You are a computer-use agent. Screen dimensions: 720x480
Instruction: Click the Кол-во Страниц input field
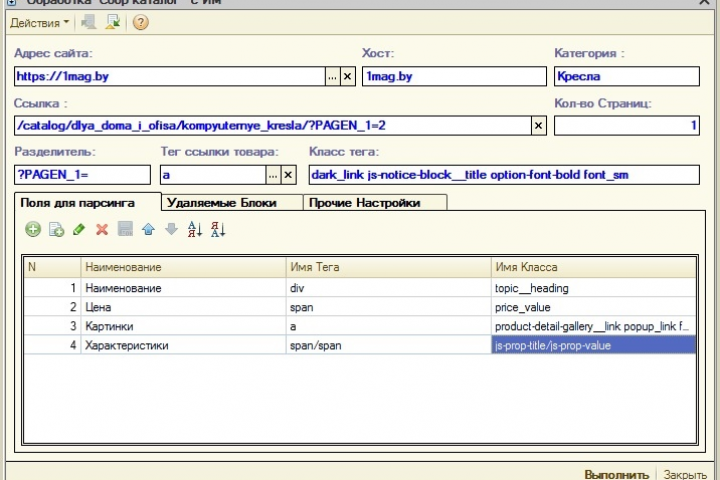pos(627,125)
